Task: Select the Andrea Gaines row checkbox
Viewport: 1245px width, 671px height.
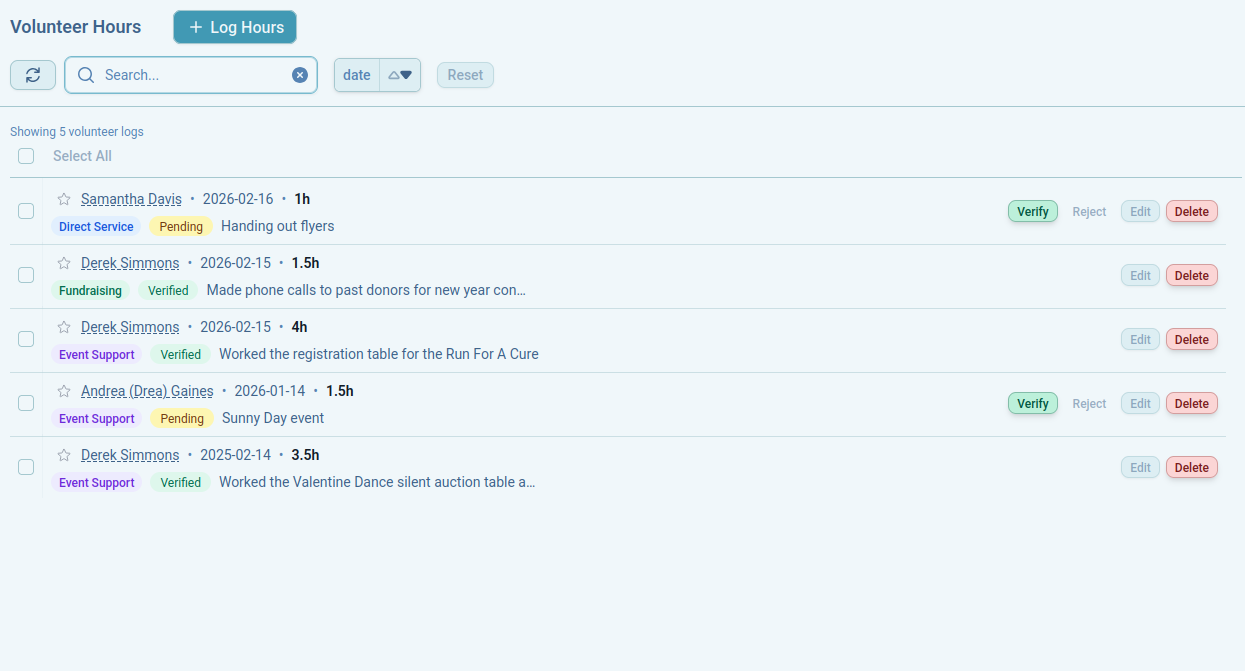Action: (x=26, y=403)
